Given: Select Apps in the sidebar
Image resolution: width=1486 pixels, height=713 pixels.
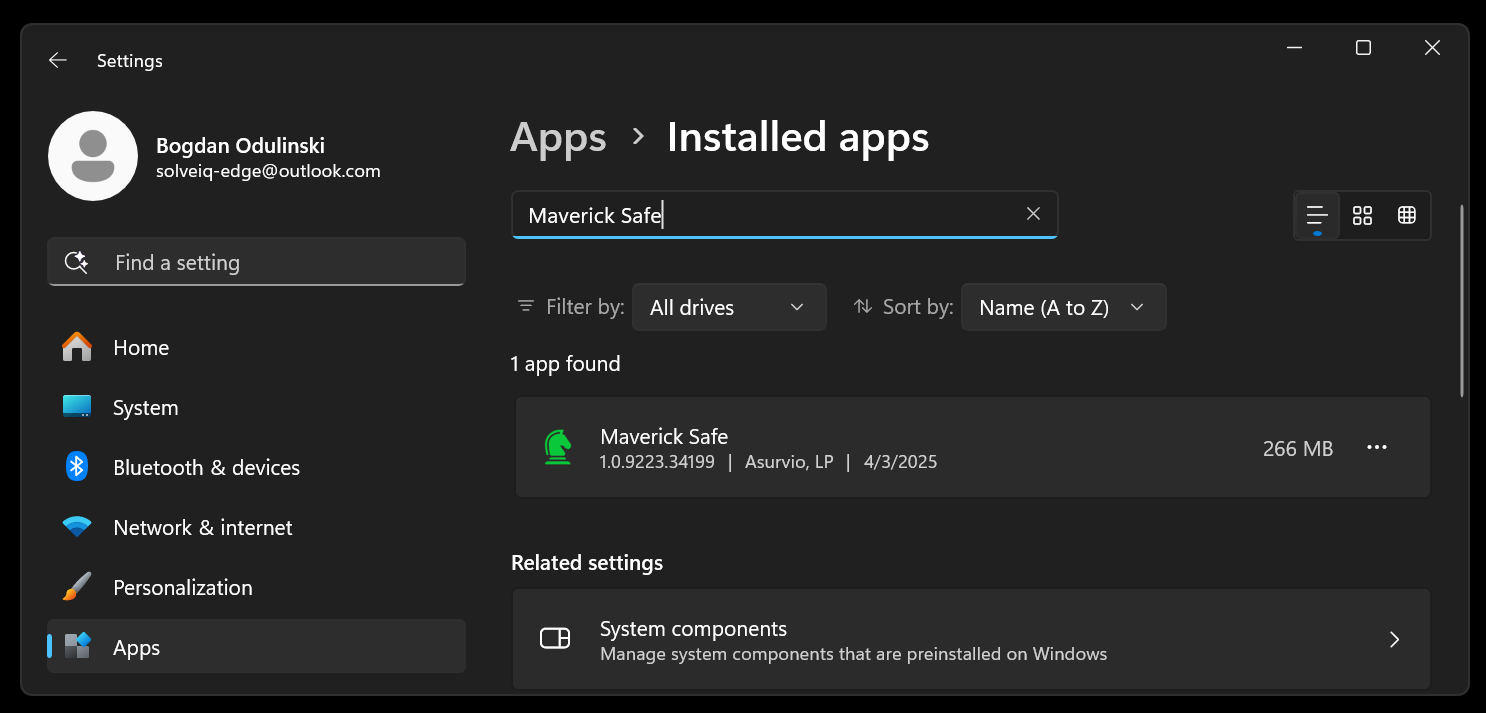Looking at the screenshot, I should 256,647.
